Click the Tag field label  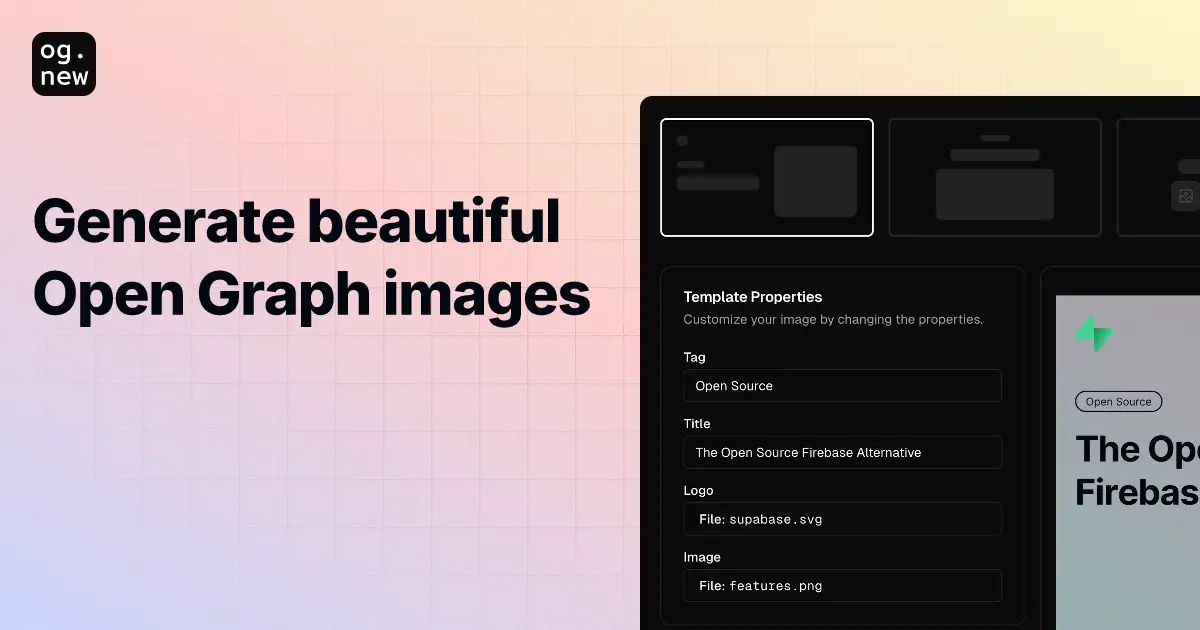693,357
